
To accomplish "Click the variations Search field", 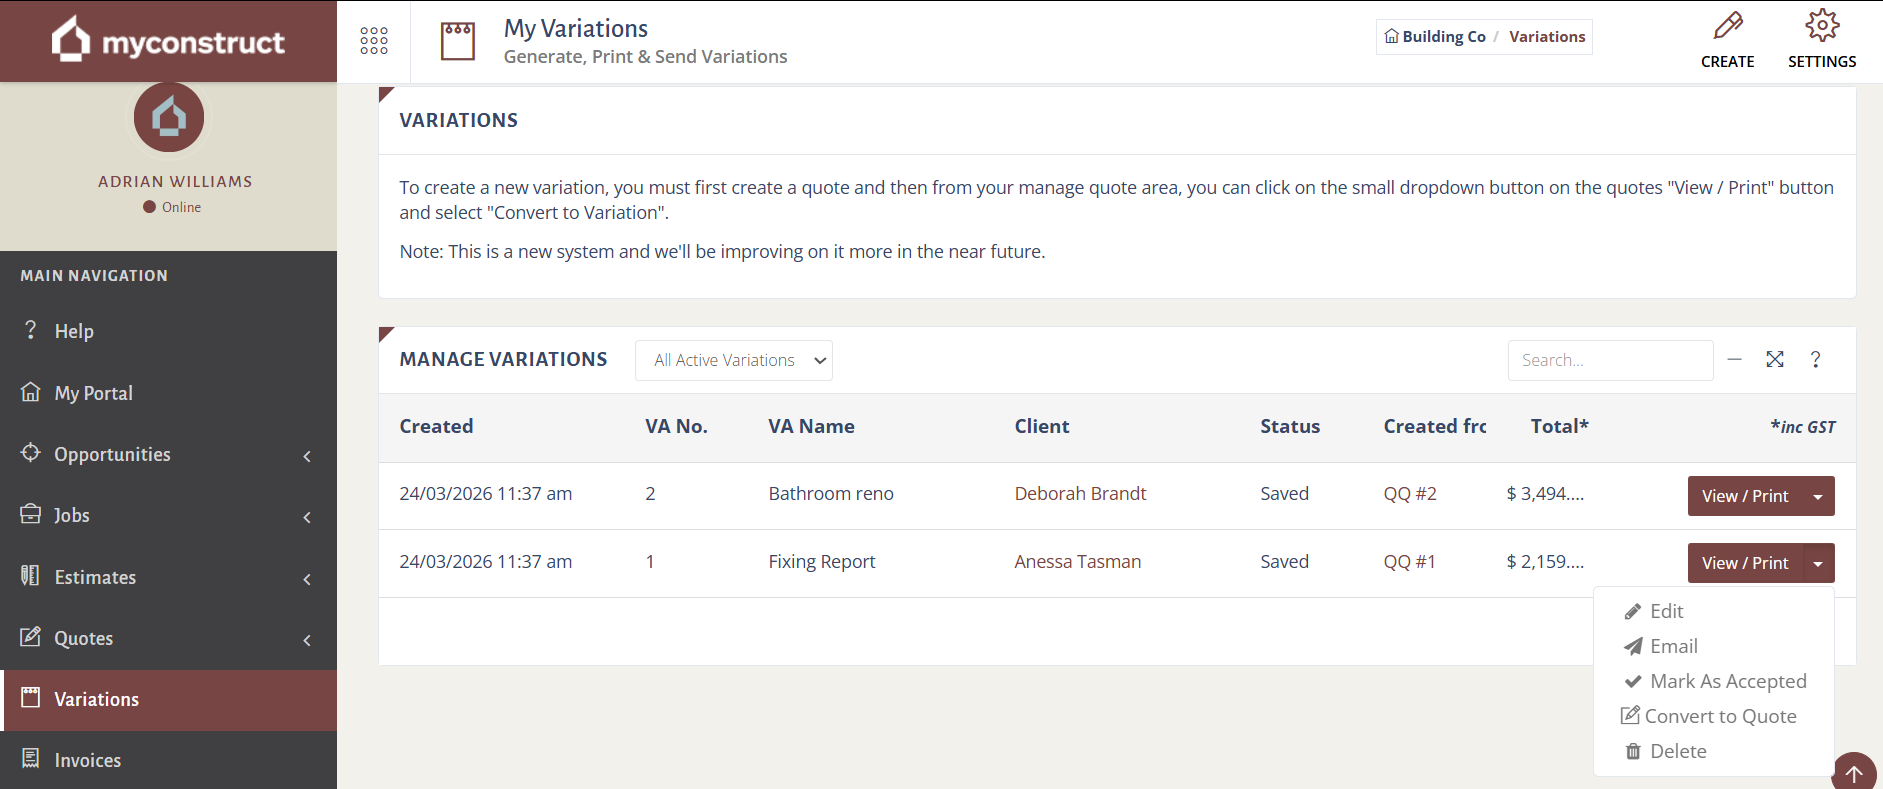I will [1609, 361].
